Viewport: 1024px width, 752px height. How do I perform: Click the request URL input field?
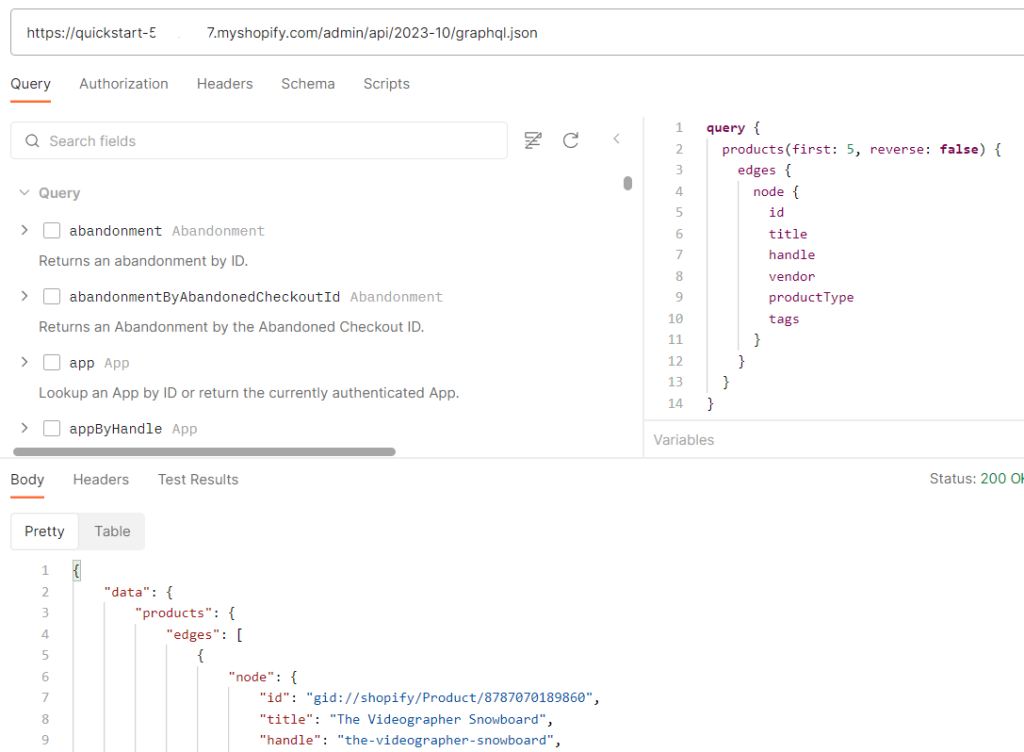500,33
